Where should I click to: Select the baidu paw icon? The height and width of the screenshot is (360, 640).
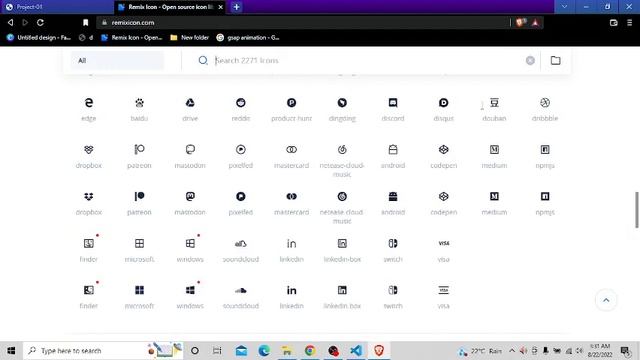point(139,103)
